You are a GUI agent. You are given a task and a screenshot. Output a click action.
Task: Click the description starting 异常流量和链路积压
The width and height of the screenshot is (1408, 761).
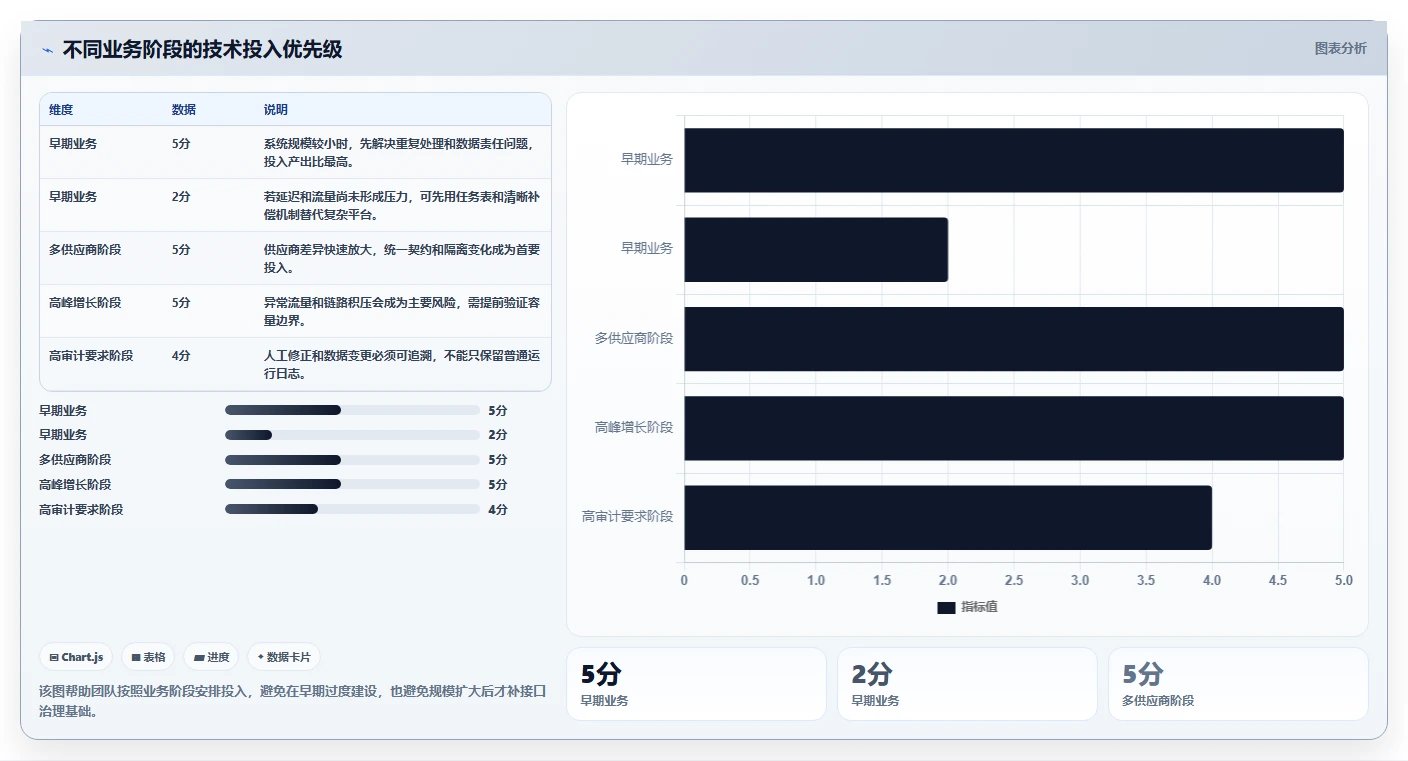click(x=401, y=311)
